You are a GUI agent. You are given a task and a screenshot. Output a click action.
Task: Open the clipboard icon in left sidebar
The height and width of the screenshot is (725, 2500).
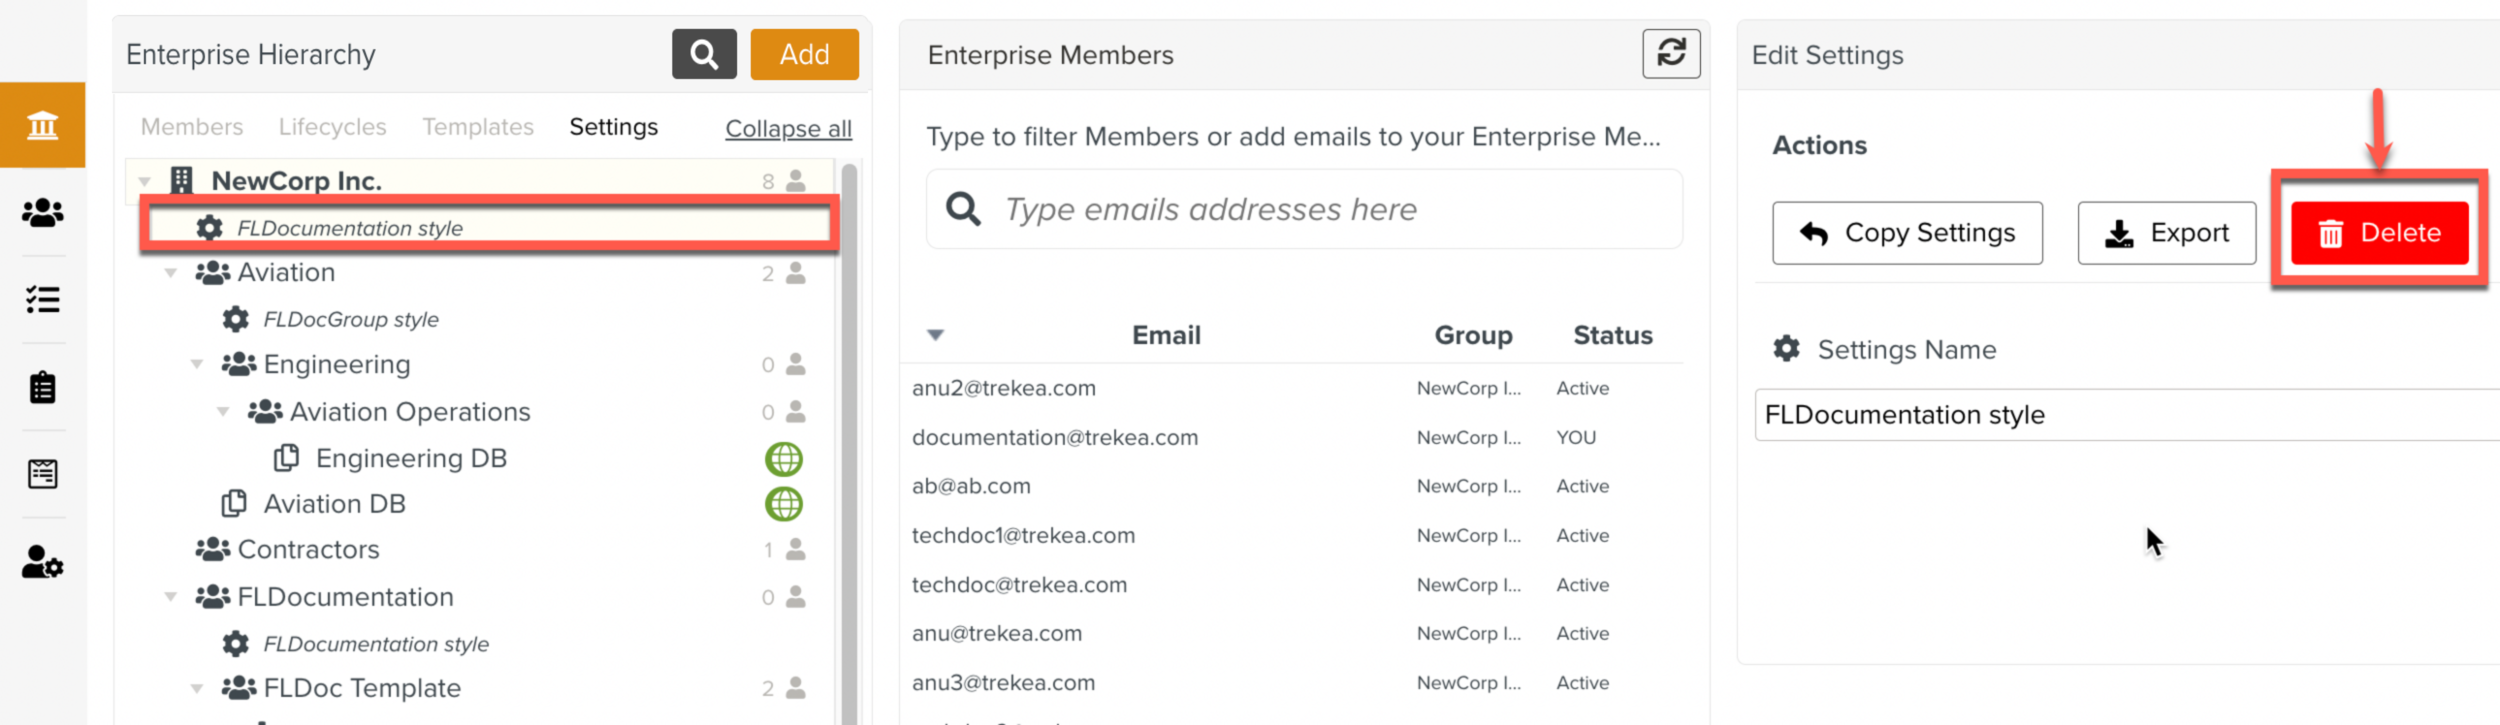point(42,387)
